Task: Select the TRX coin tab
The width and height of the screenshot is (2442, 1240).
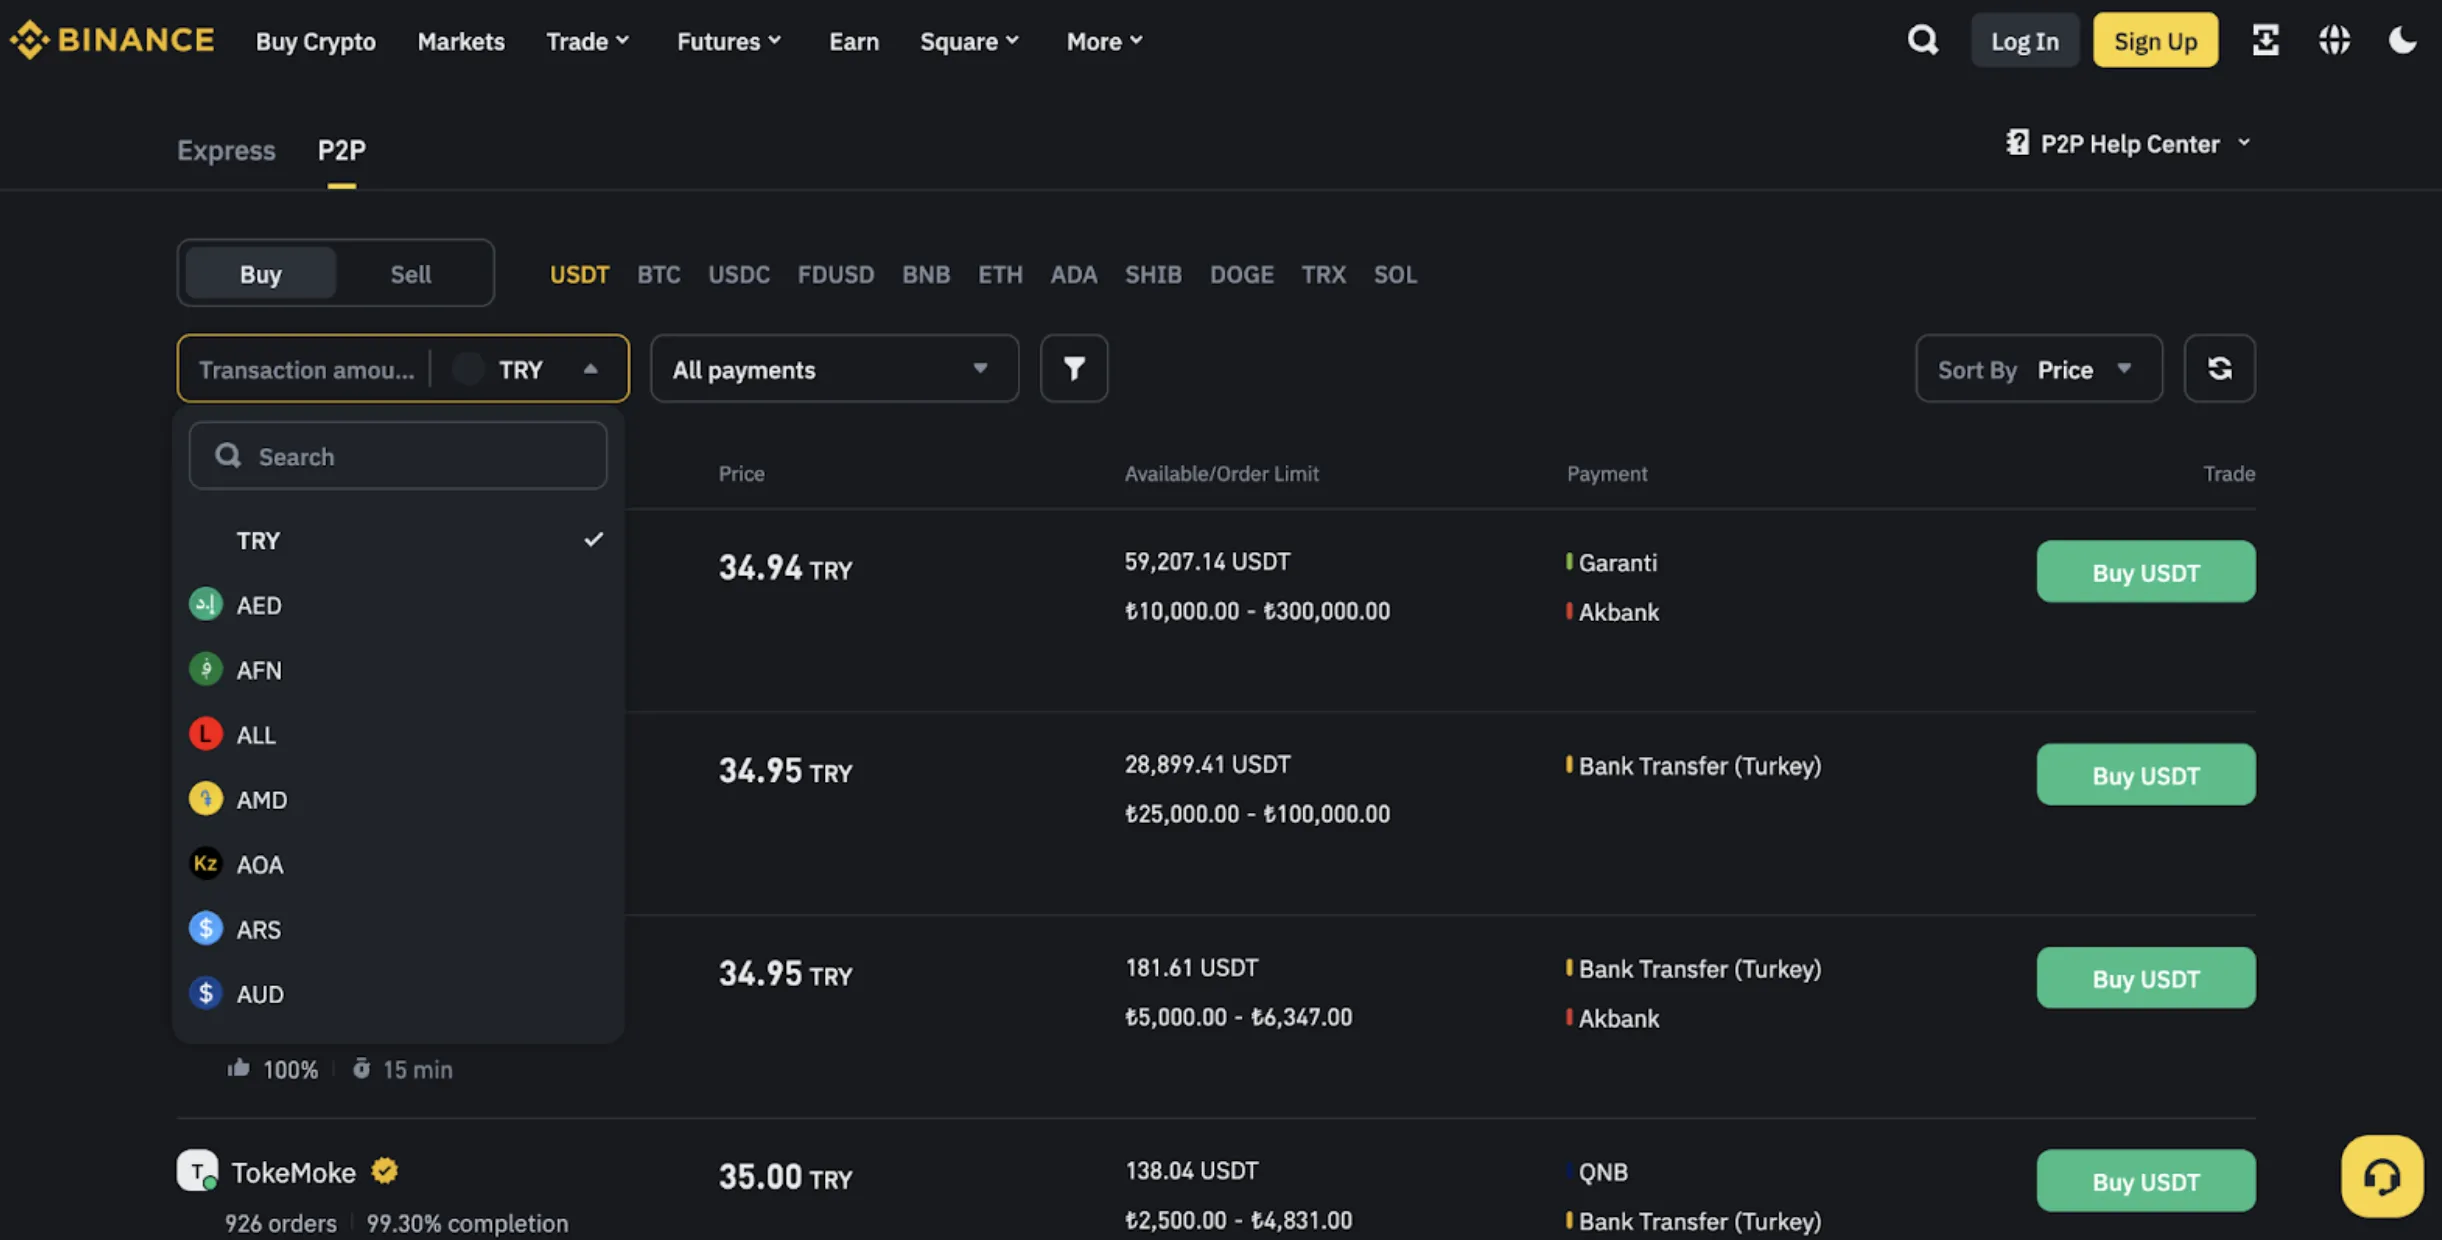Action: pos(1323,273)
